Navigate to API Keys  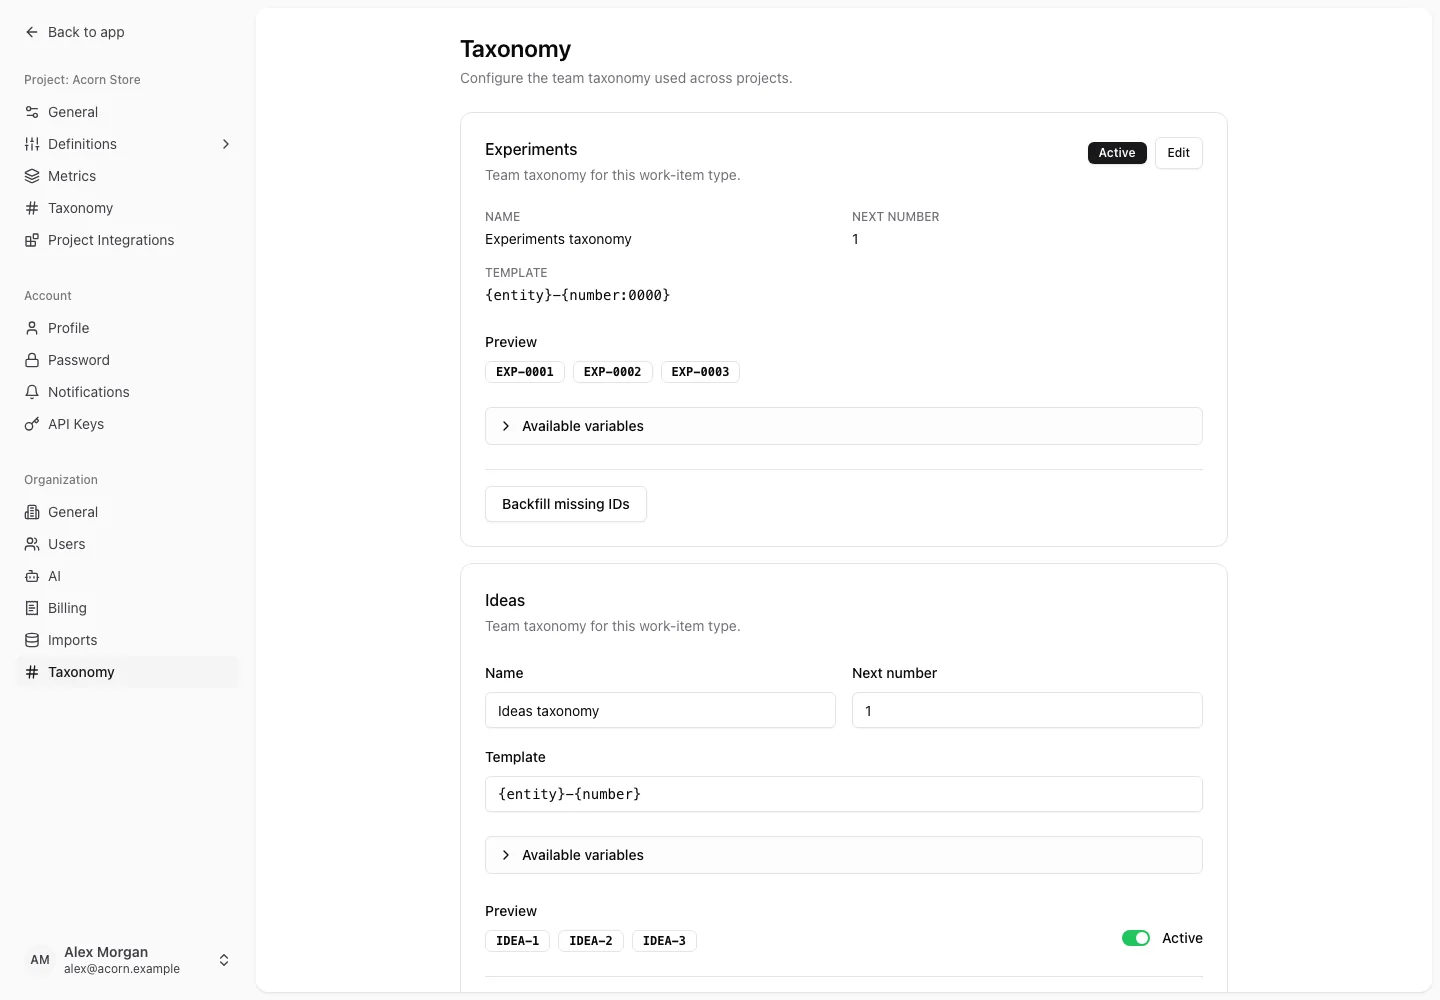pos(128,424)
